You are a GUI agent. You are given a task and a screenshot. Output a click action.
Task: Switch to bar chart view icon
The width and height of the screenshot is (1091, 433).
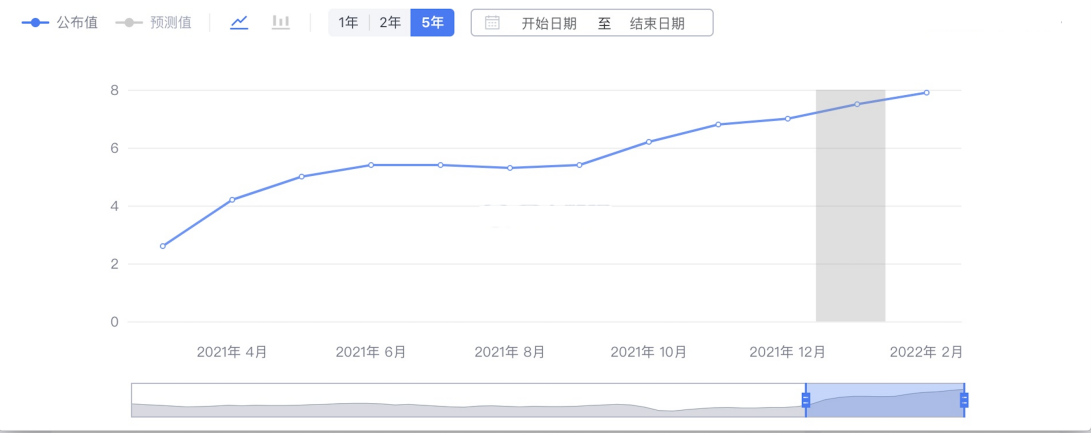[281, 22]
